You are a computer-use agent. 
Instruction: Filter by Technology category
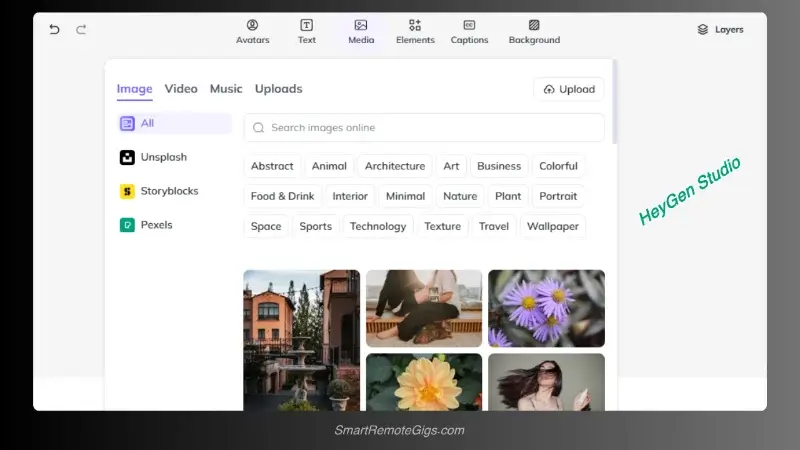pos(378,227)
